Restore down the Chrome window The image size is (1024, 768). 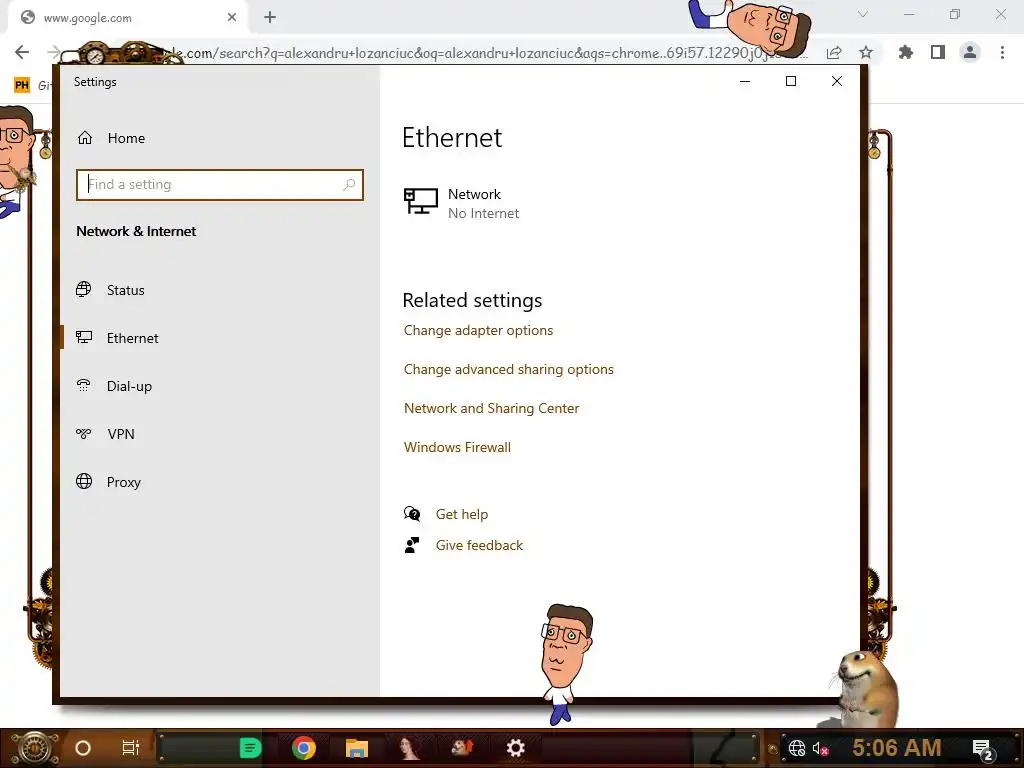point(955,14)
